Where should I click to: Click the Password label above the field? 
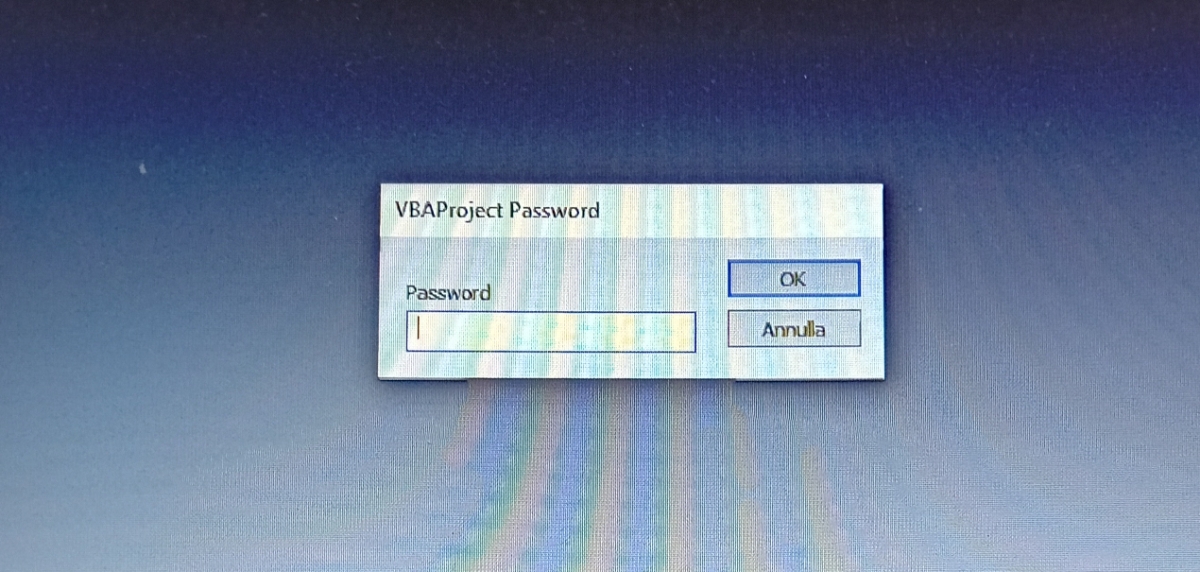click(x=448, y=293)
